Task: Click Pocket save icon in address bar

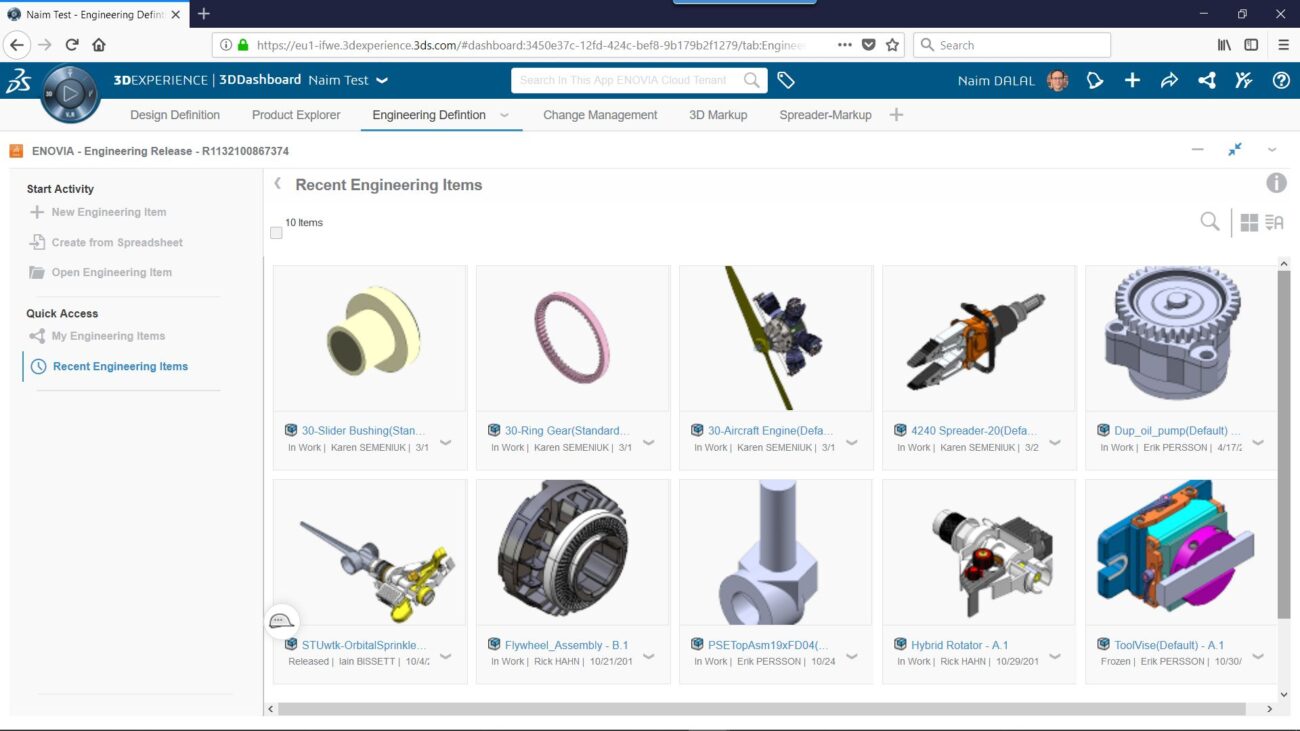Action: click(869, 45)
